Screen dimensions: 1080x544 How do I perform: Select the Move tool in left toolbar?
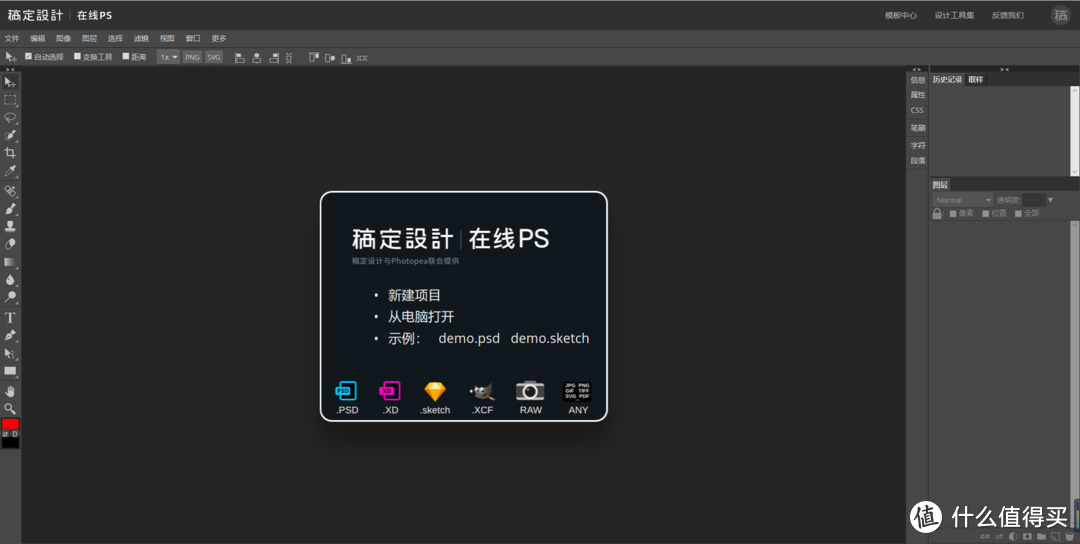(x=10, y=83)
